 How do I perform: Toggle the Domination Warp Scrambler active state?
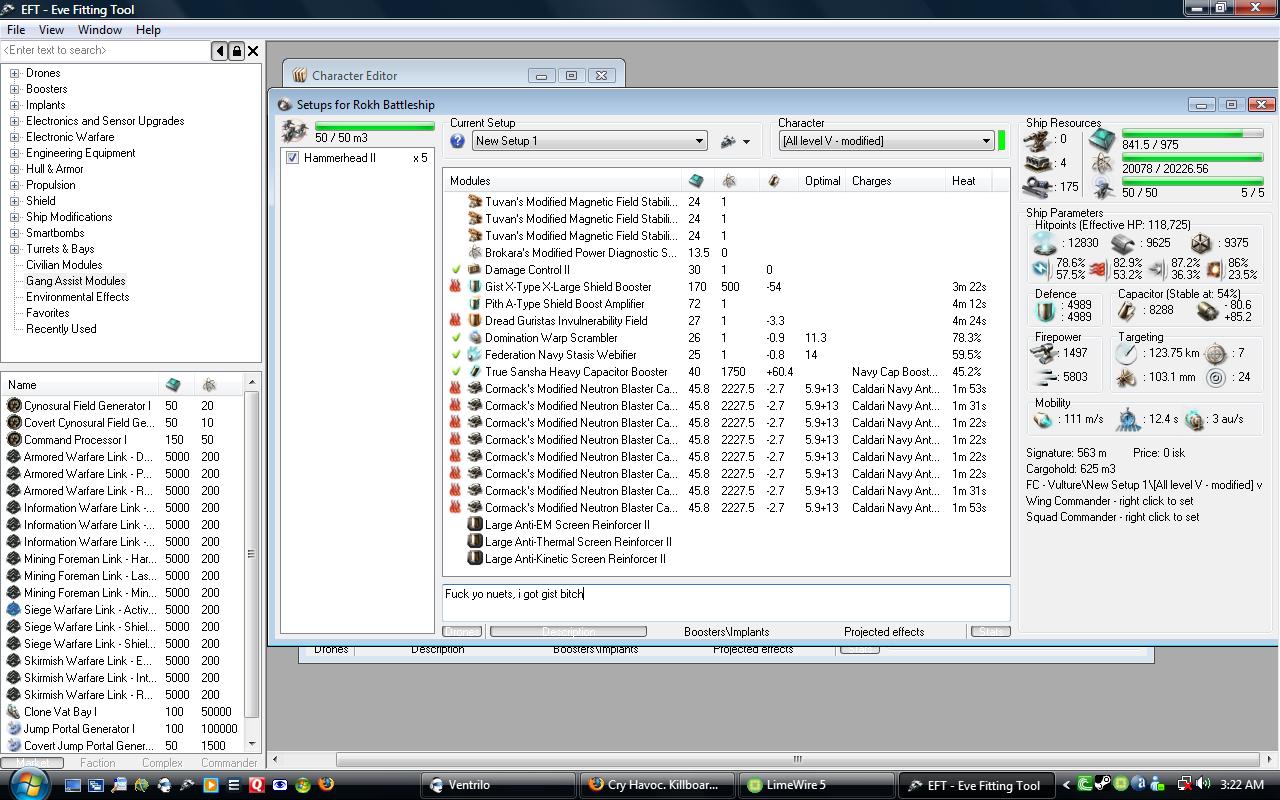[x=457, y=338]
